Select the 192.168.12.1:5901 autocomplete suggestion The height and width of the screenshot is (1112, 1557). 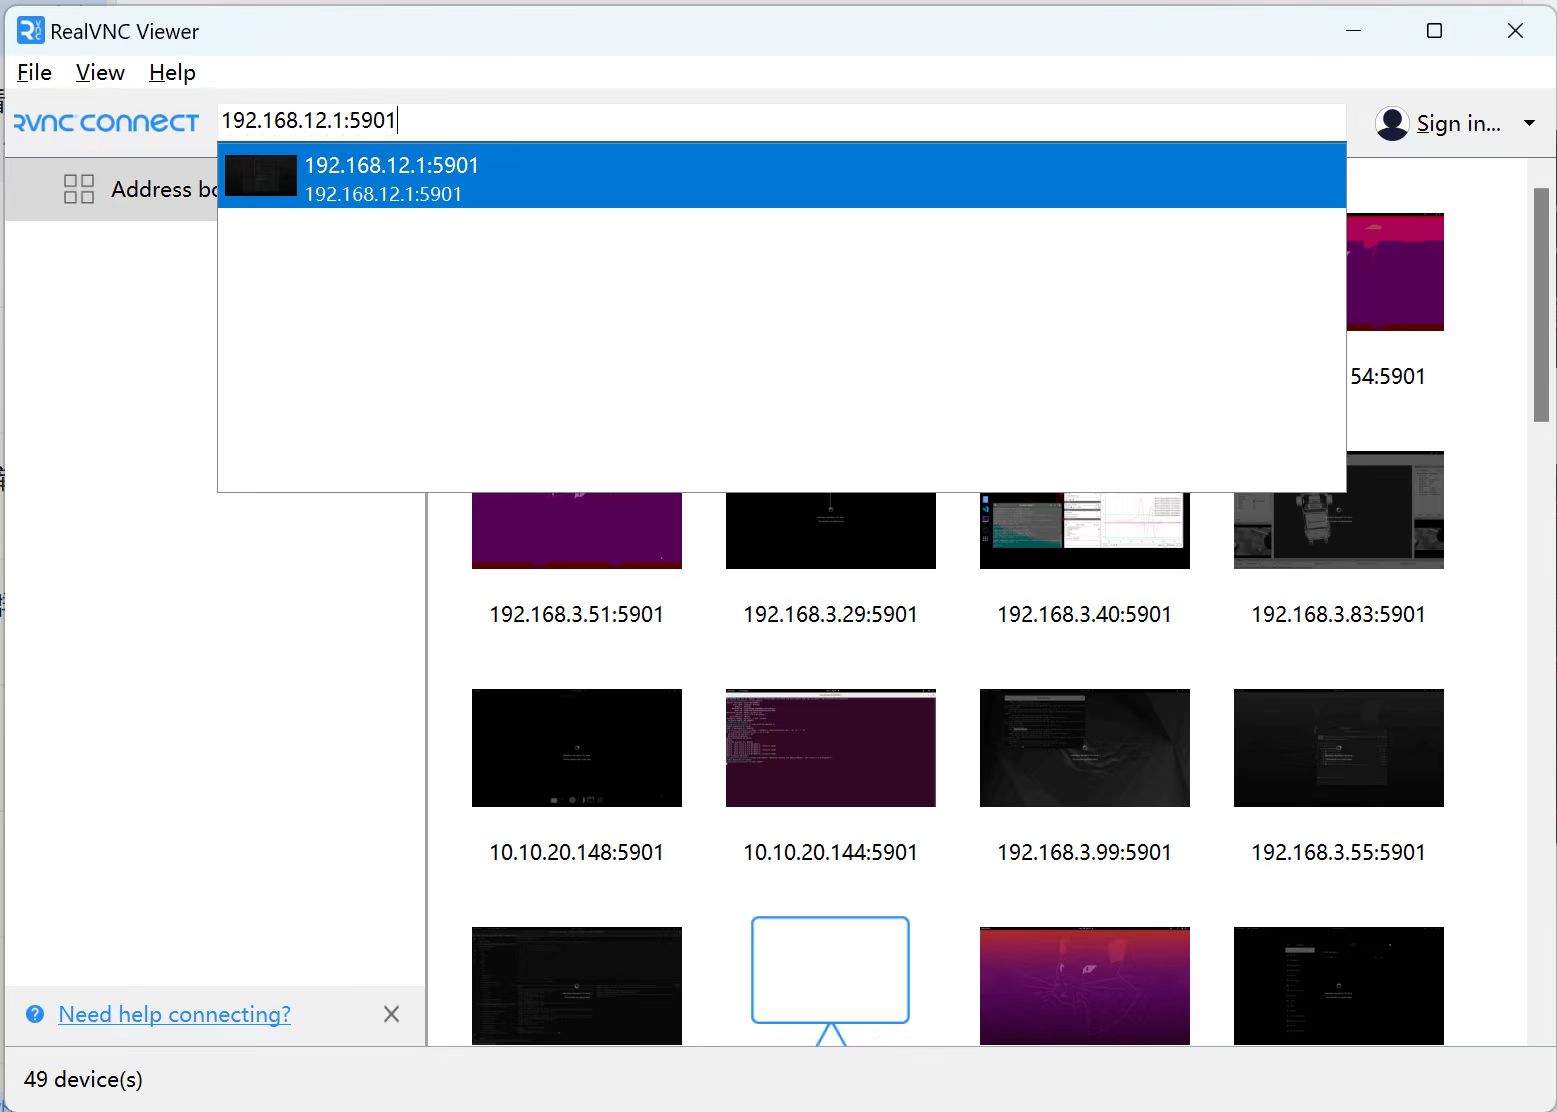click(780, 177)
